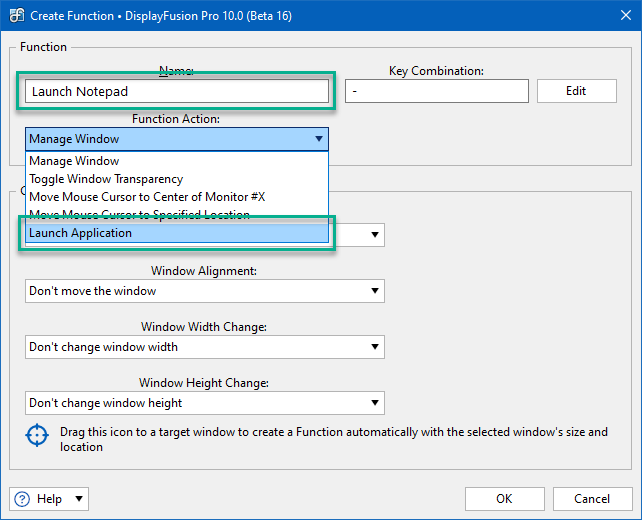
Task: Open the Window Alignment dropdown
Action: click(205, 291)
